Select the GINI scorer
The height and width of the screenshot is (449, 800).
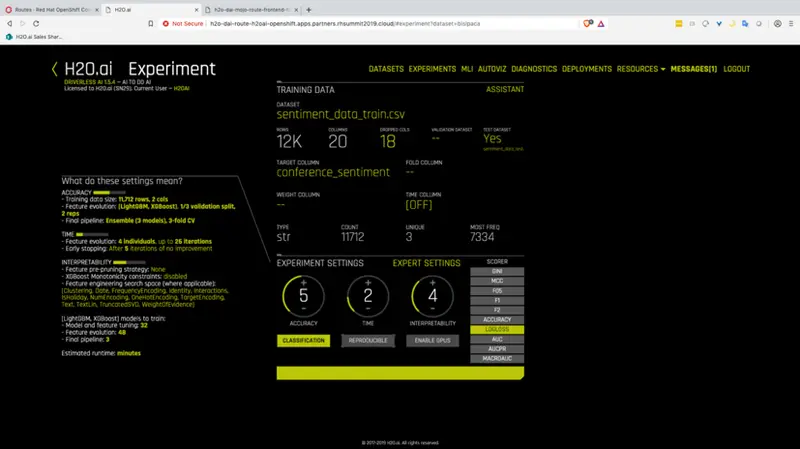tap(497, 271)
